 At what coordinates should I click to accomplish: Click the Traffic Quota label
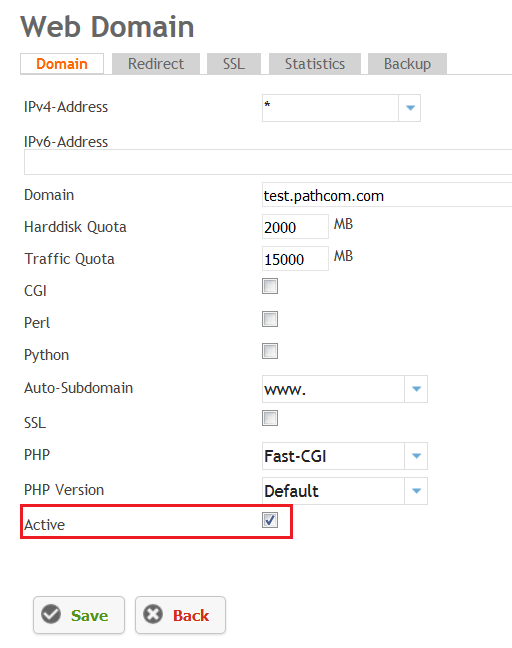tap(69, 259)
